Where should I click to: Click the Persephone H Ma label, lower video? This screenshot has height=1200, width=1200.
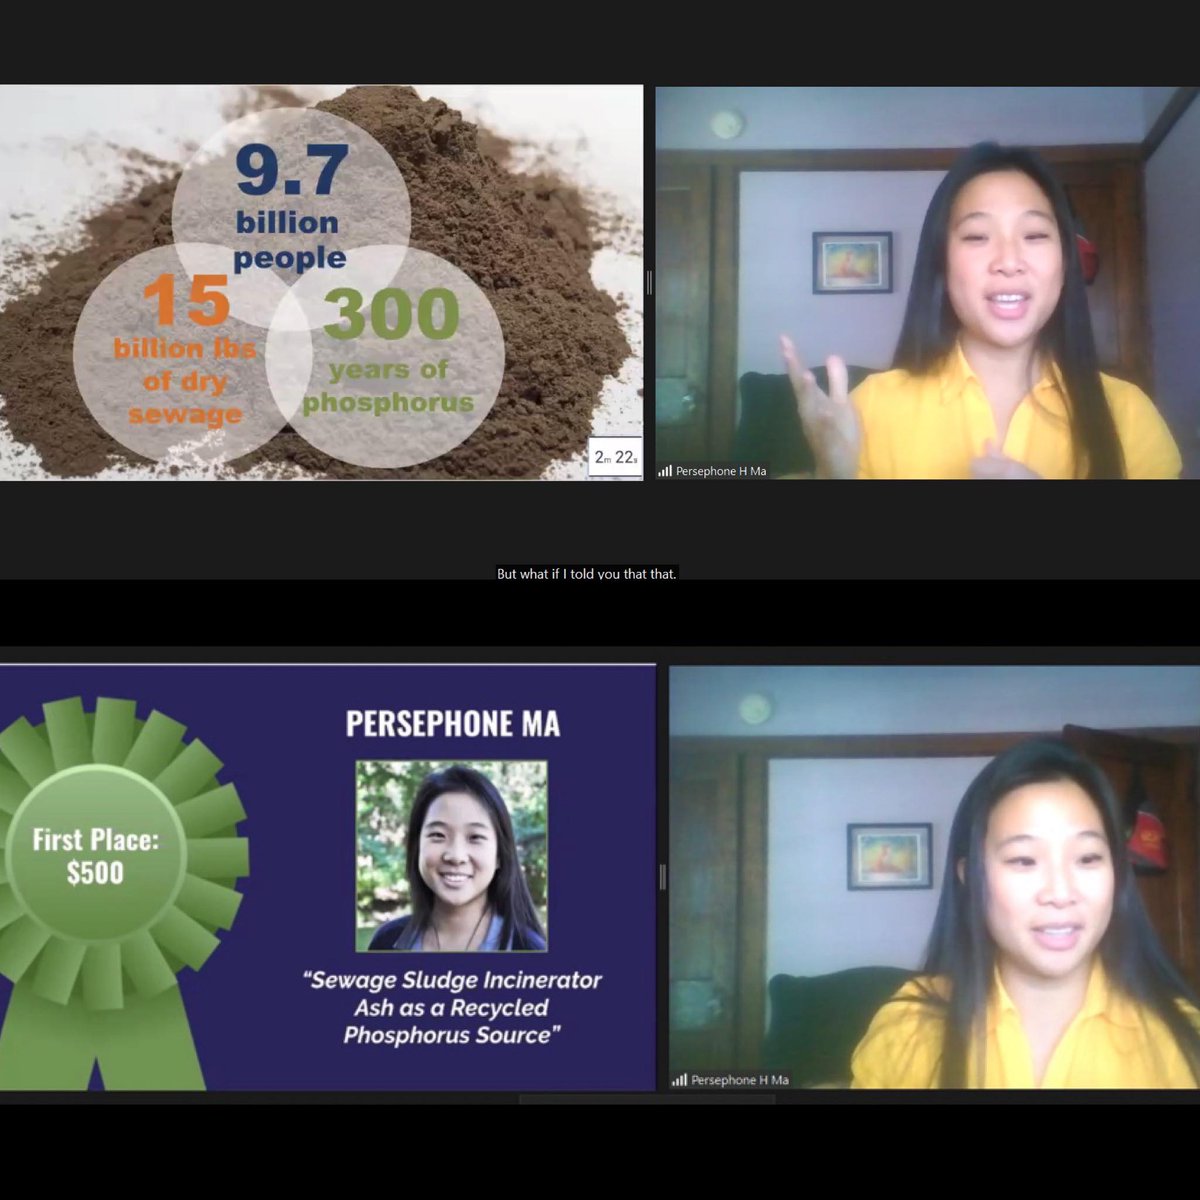[x=740, y=1080]
